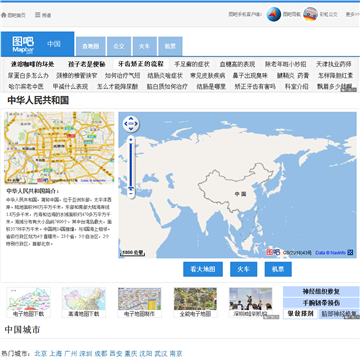The width and height of the screenshot is (360, 360).
Task: Click the 广州 city link
Action: point(71,354)
